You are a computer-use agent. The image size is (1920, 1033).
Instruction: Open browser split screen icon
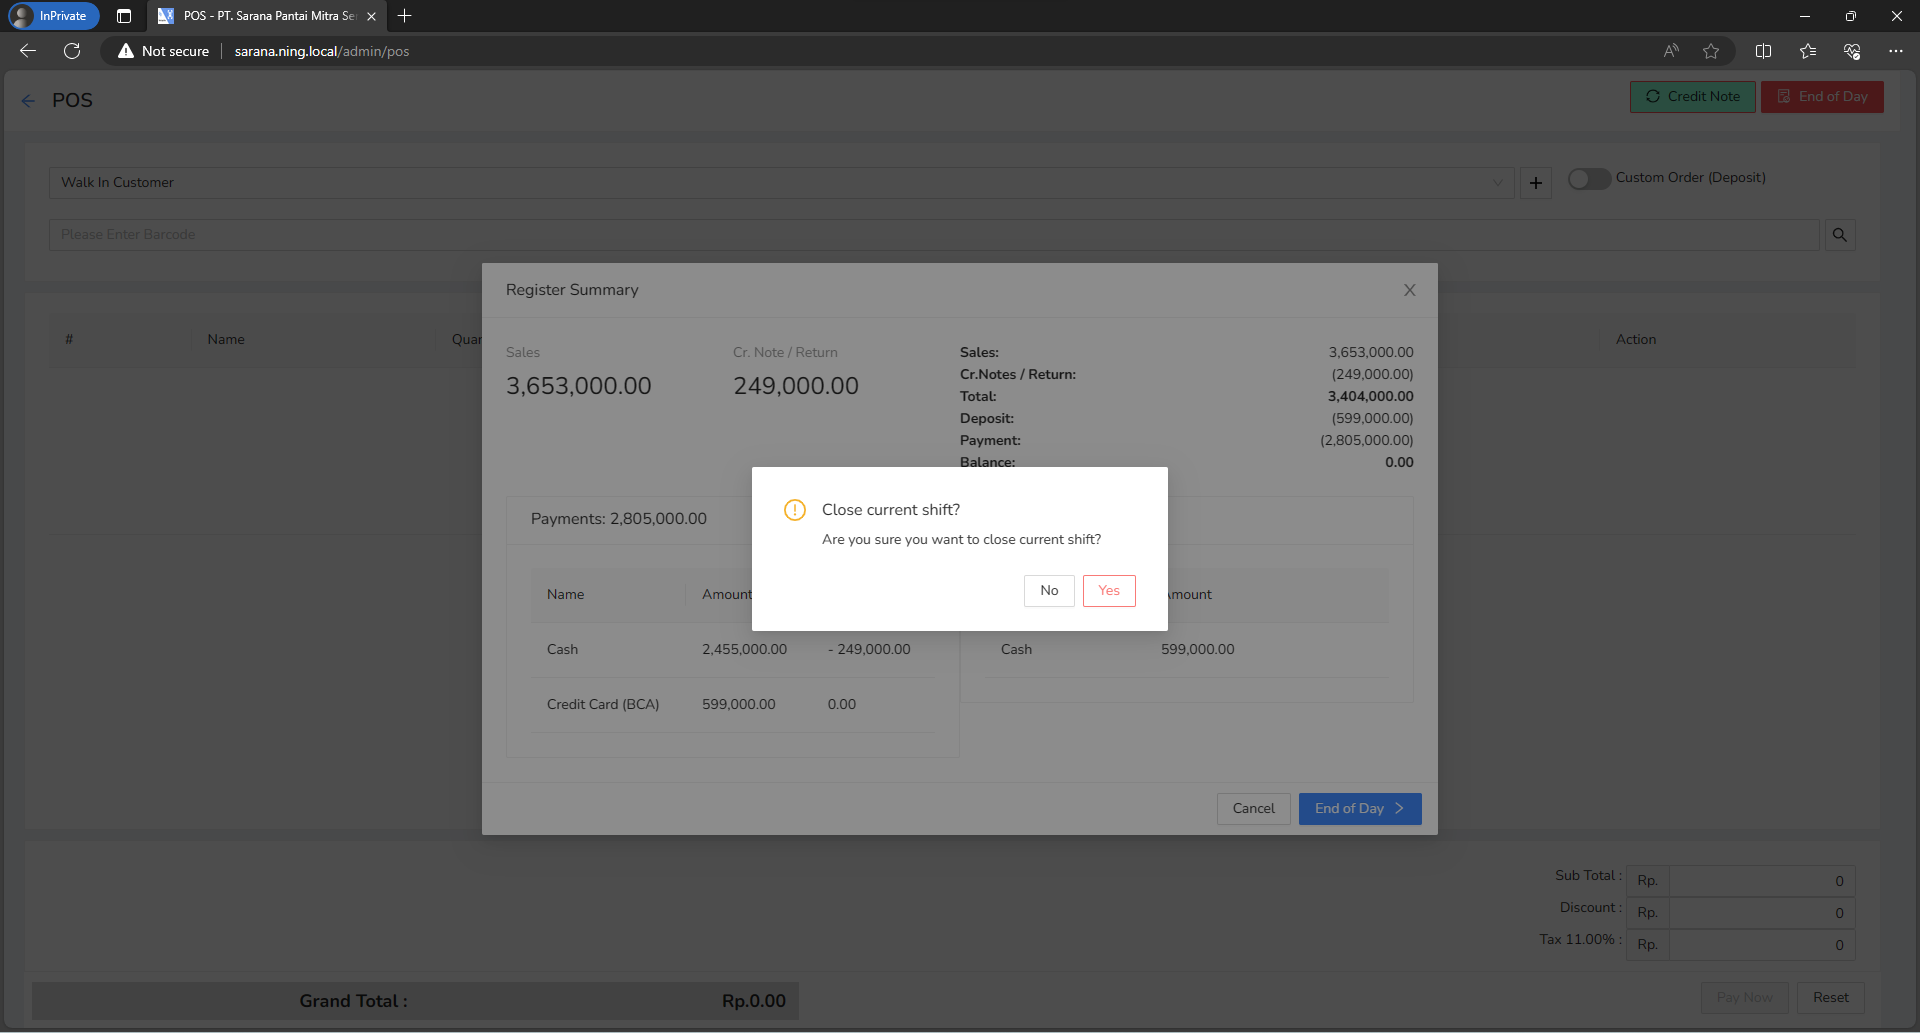coord(1763,51)
